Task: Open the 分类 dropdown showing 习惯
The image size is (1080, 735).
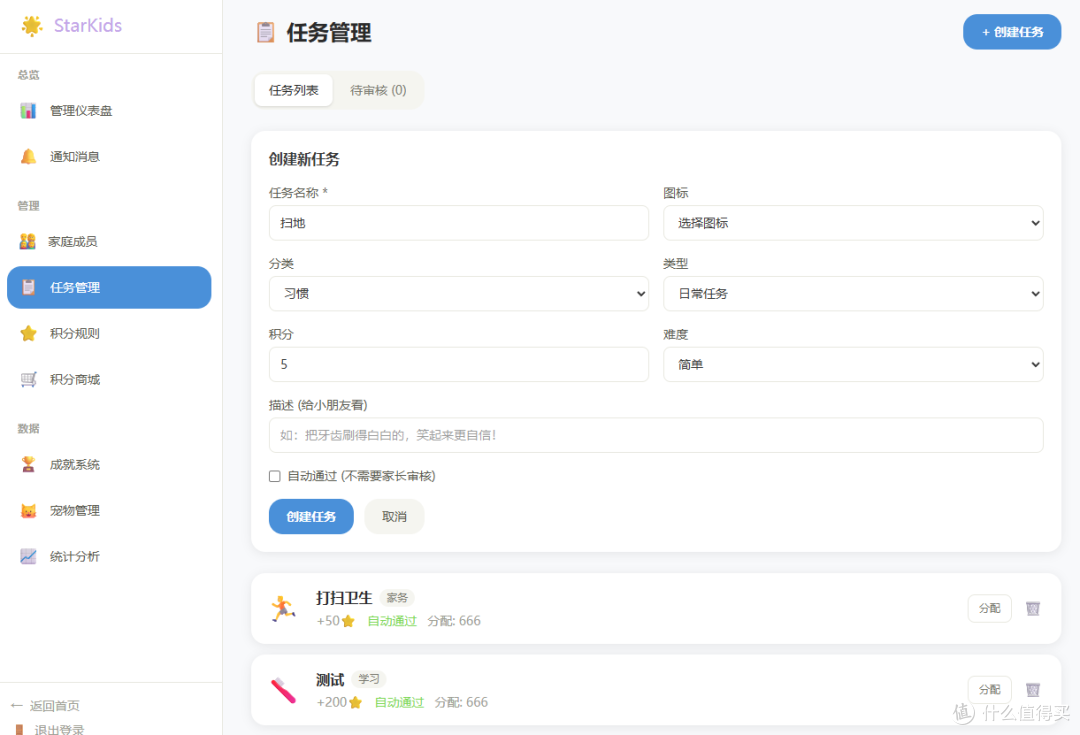Action: [x=459, y=293]
